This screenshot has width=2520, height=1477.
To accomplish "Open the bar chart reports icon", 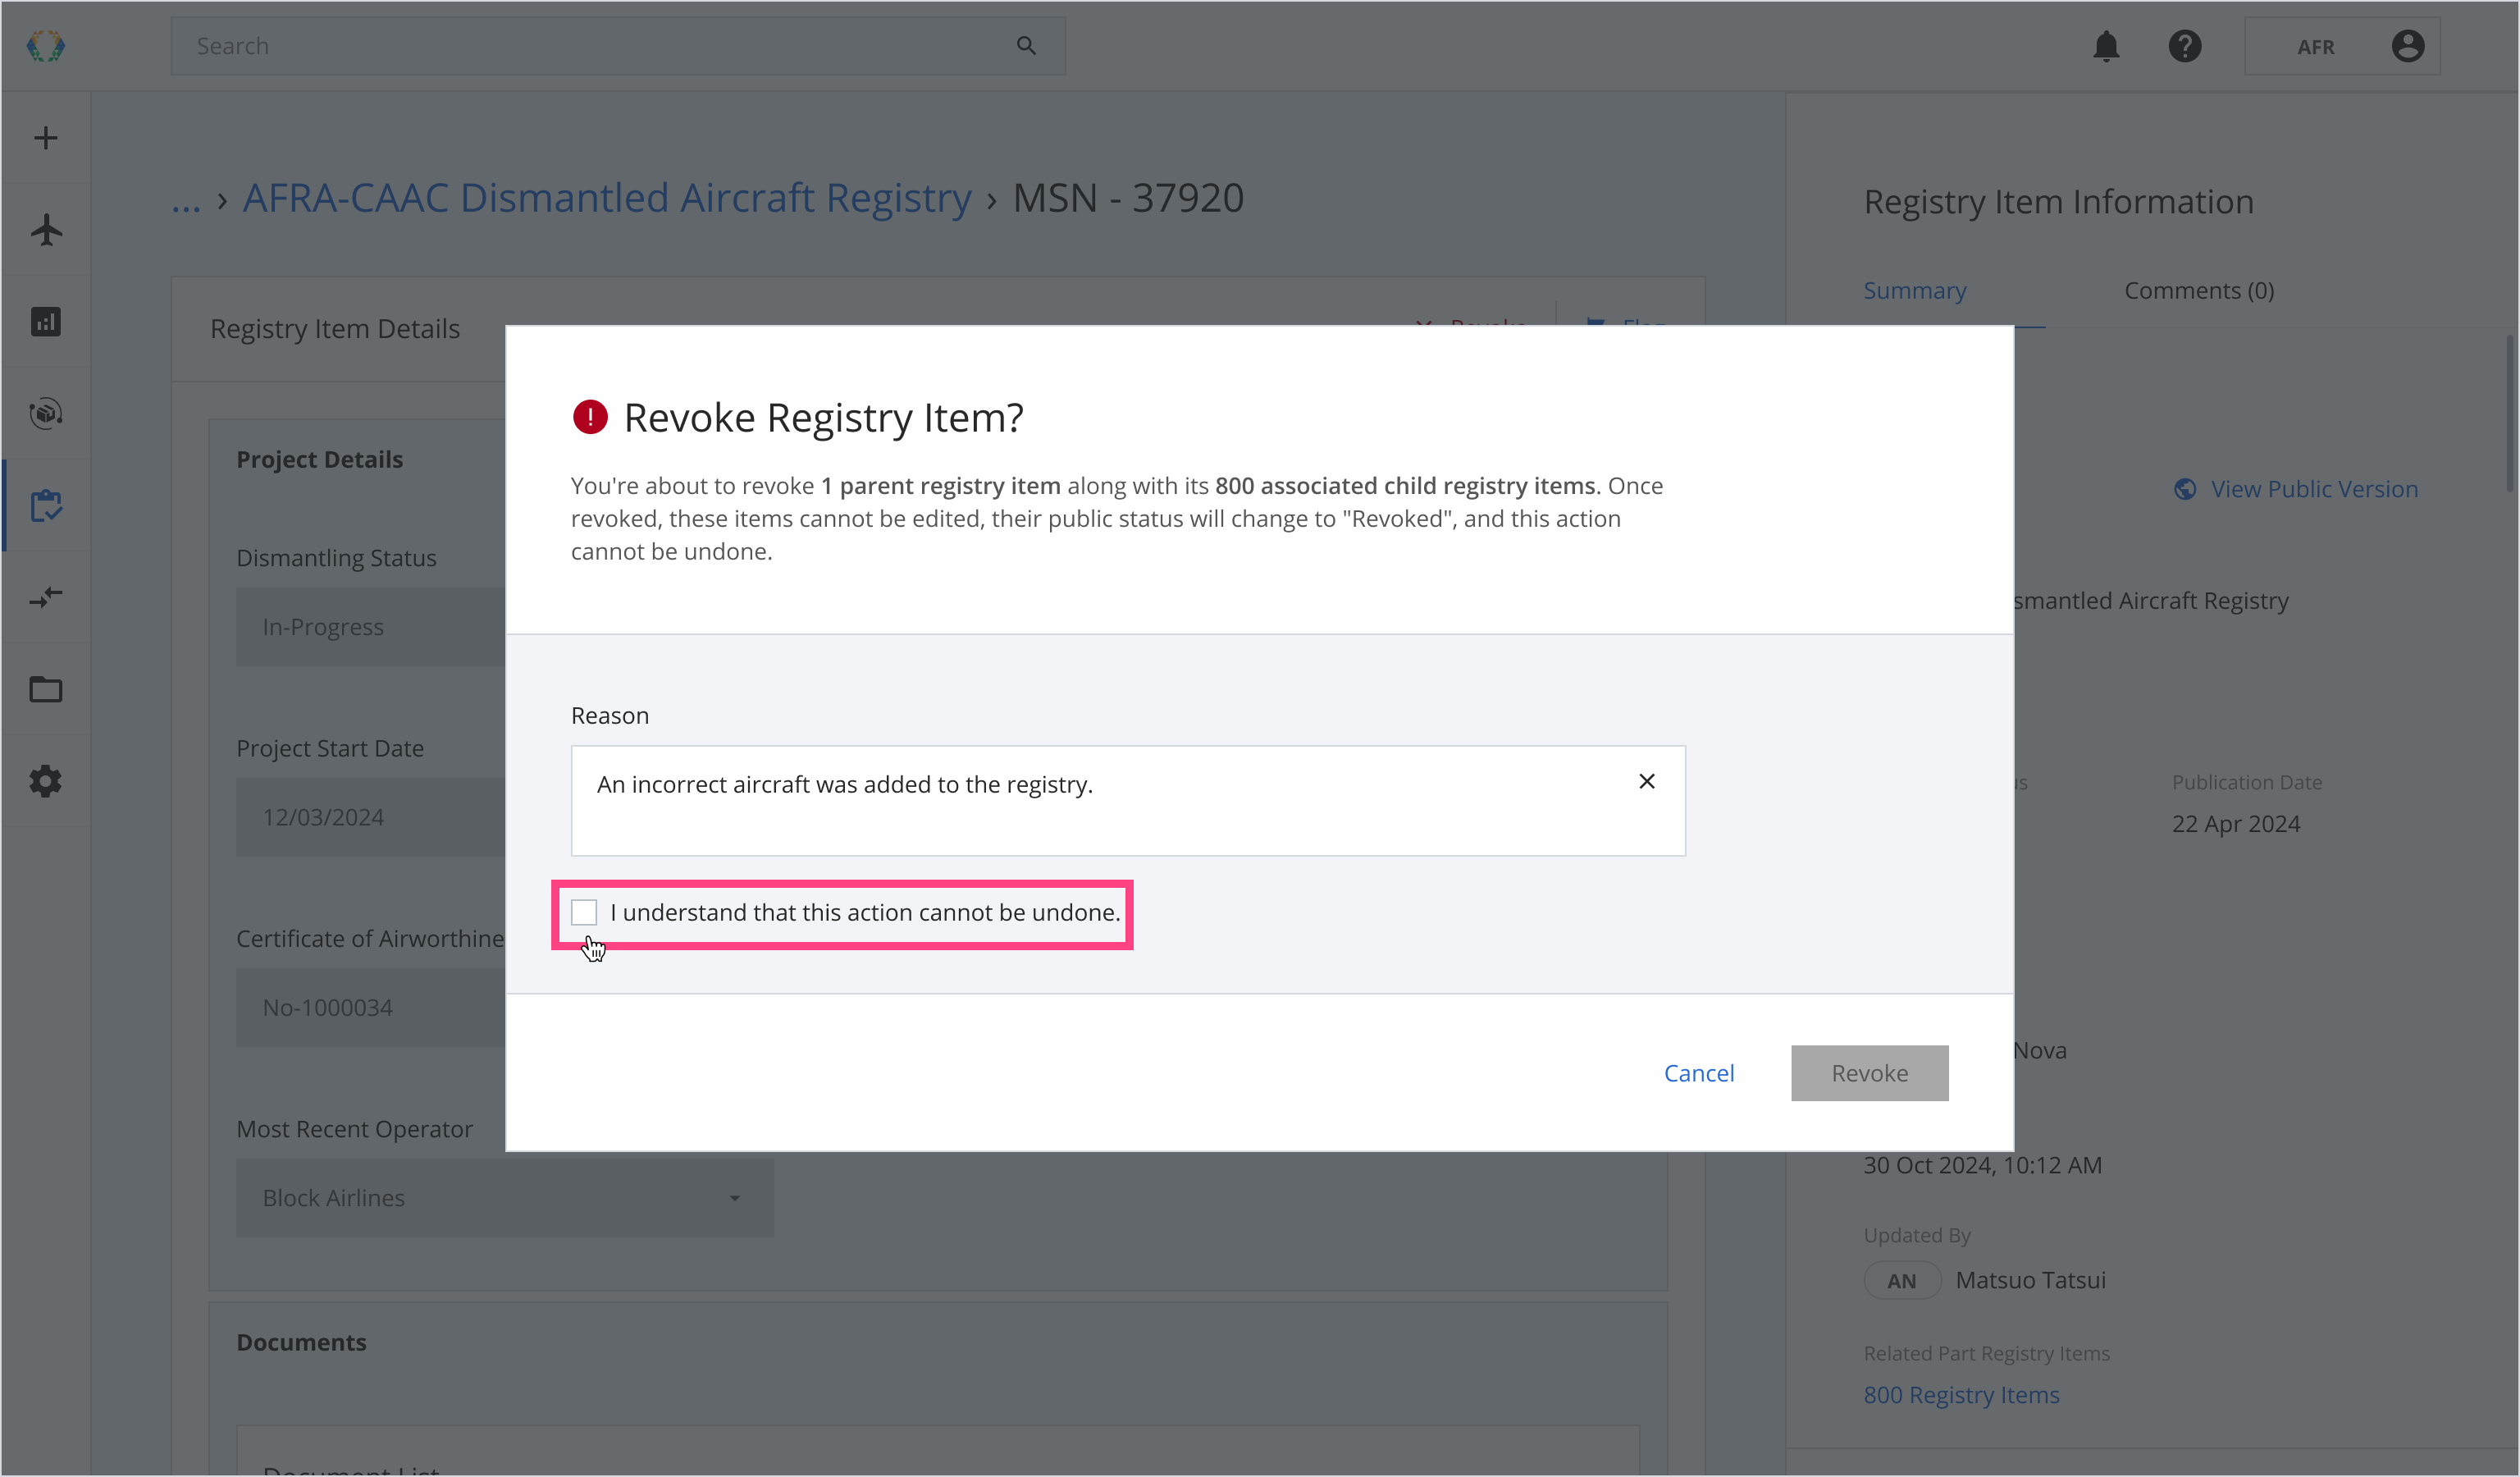I will click(46, 322).
